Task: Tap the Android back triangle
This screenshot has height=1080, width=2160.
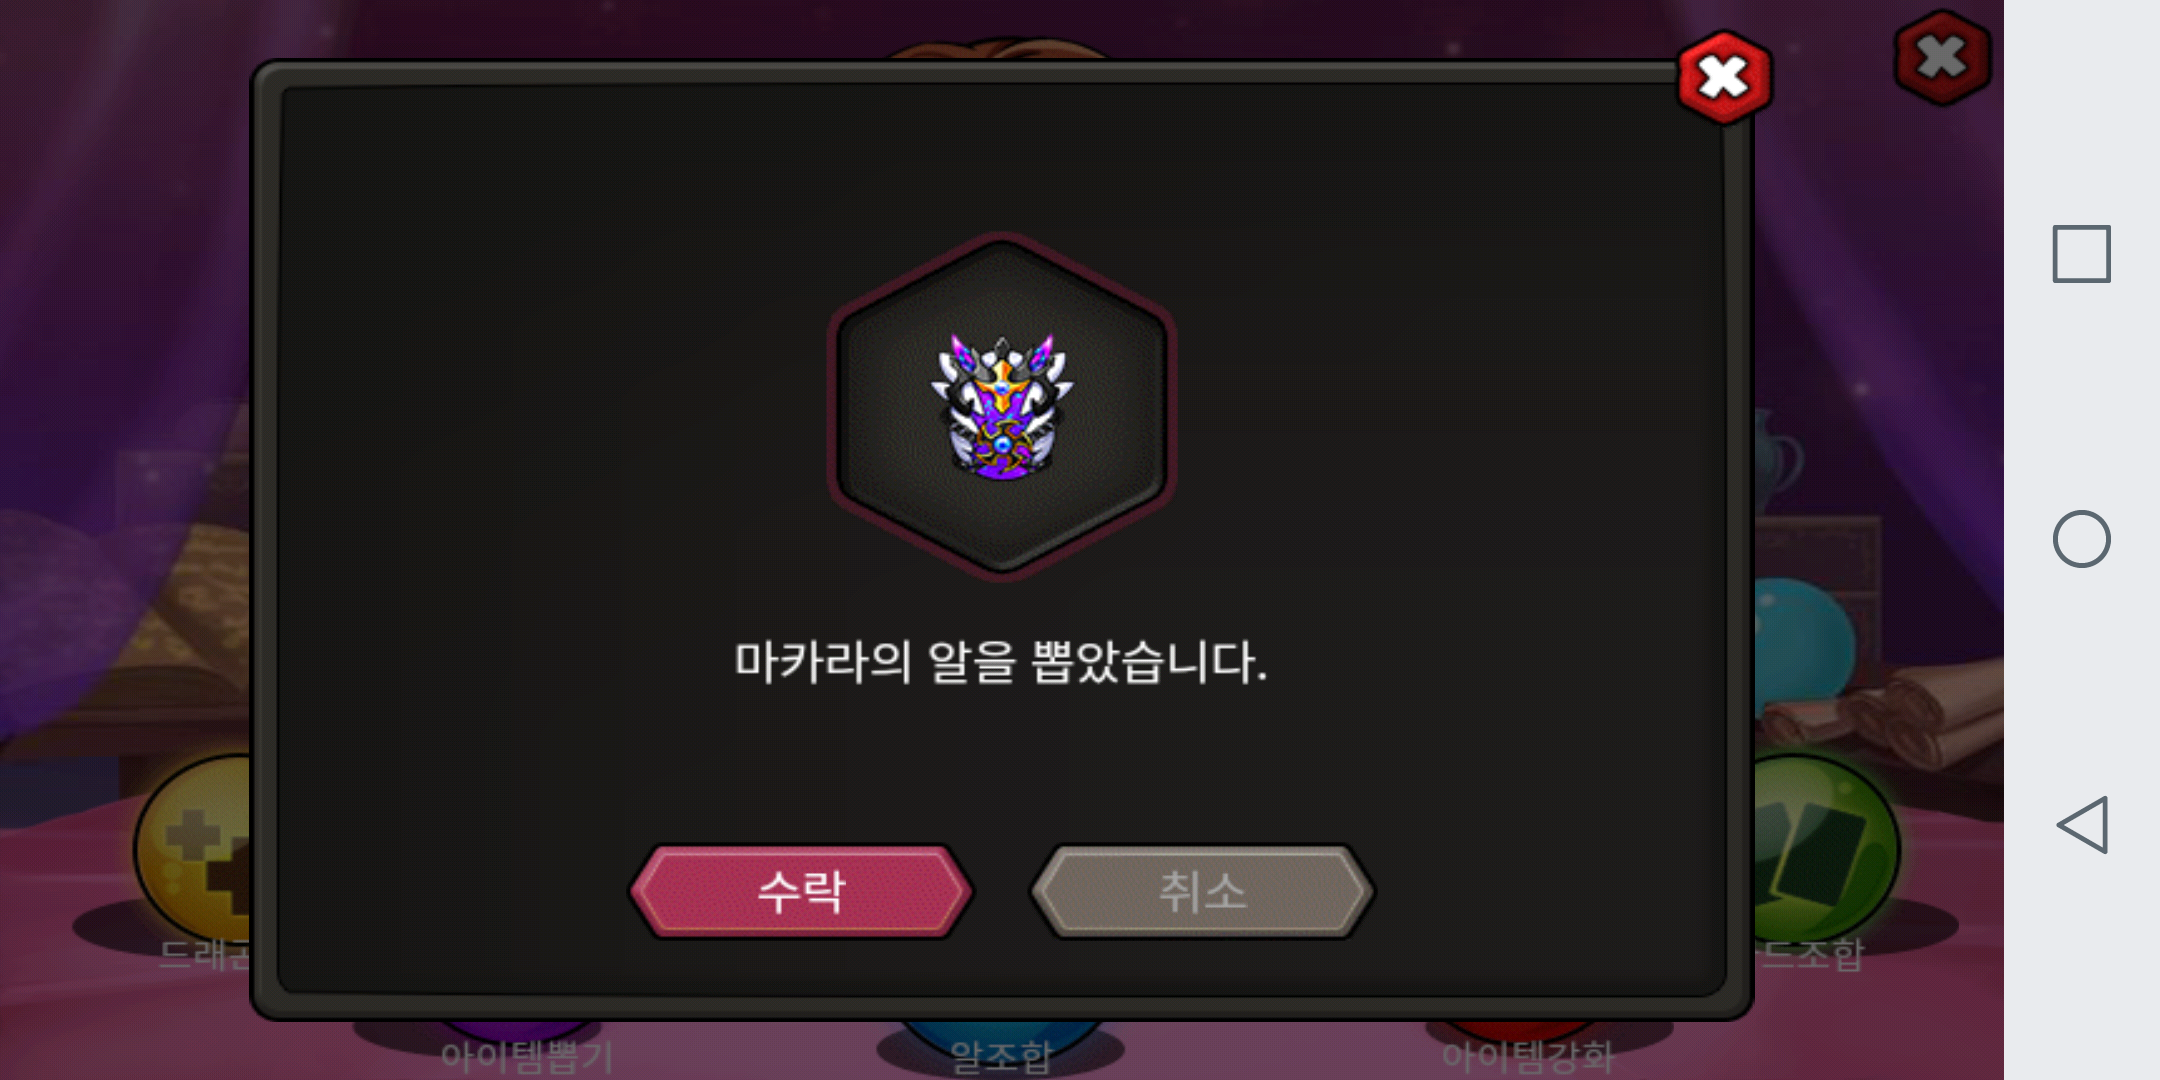Action: (2082, 825)
